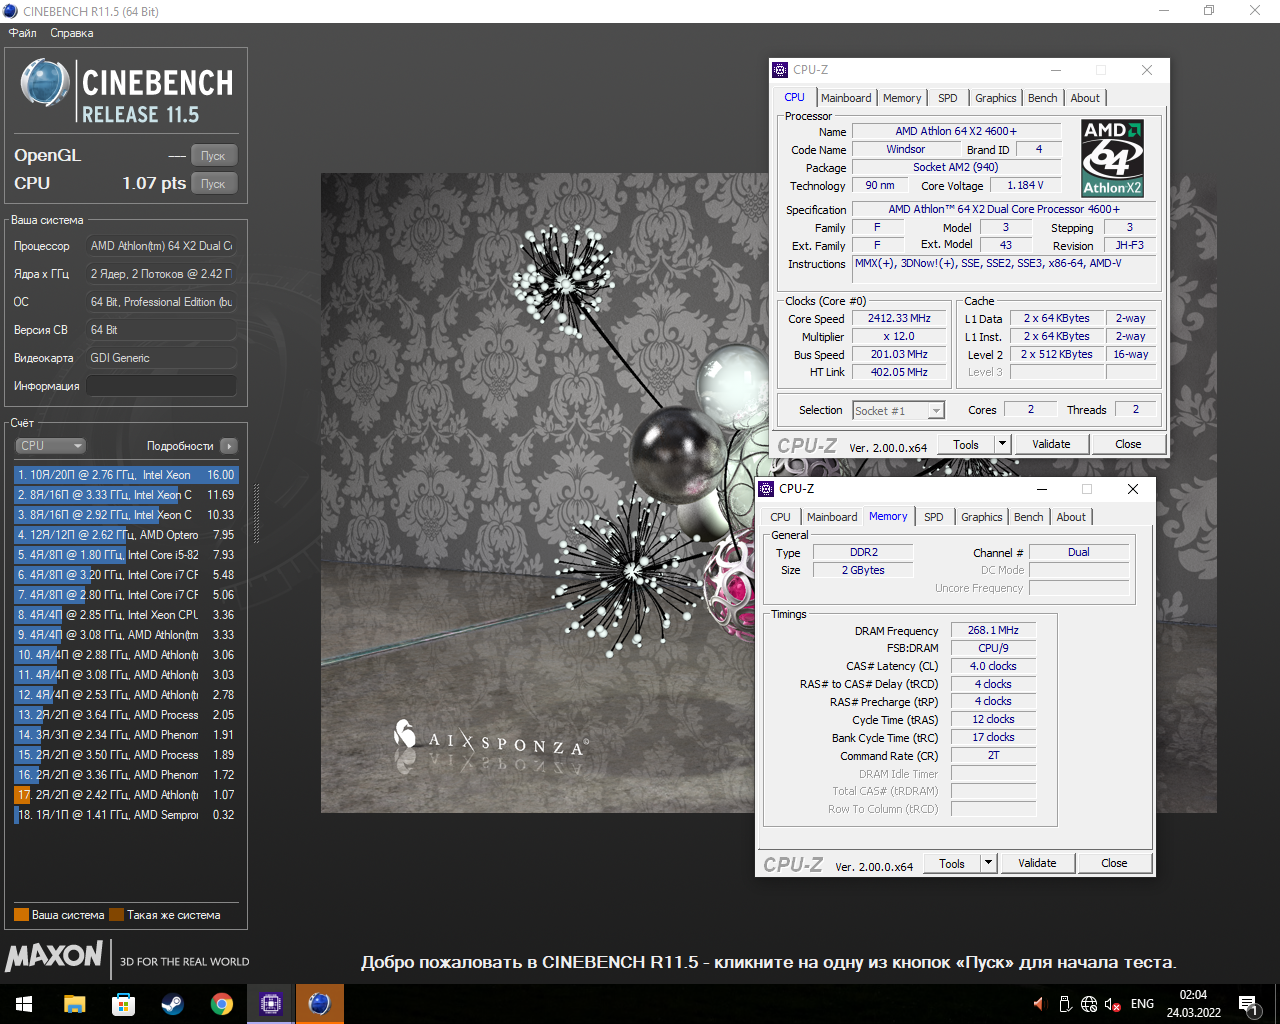Select Mainboard tab in lower CPU-Z
Viewport: 1280px width, 1024px height.
click(x=832, y=517)
